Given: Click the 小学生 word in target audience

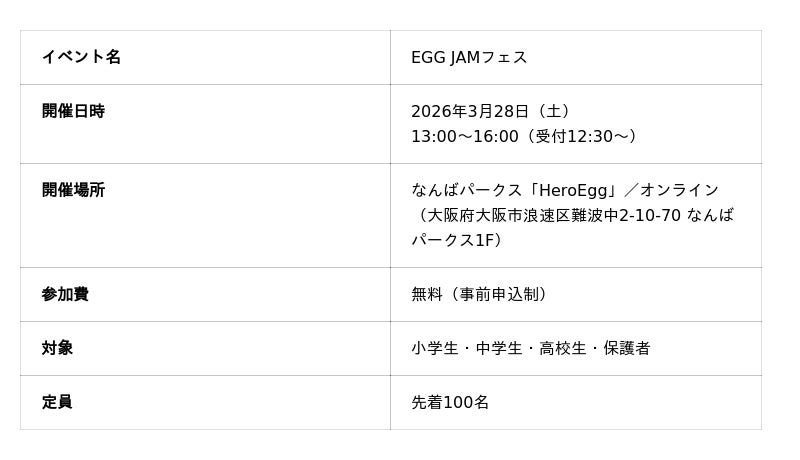Looking at the screenshot, I should (x=435, y=348).
